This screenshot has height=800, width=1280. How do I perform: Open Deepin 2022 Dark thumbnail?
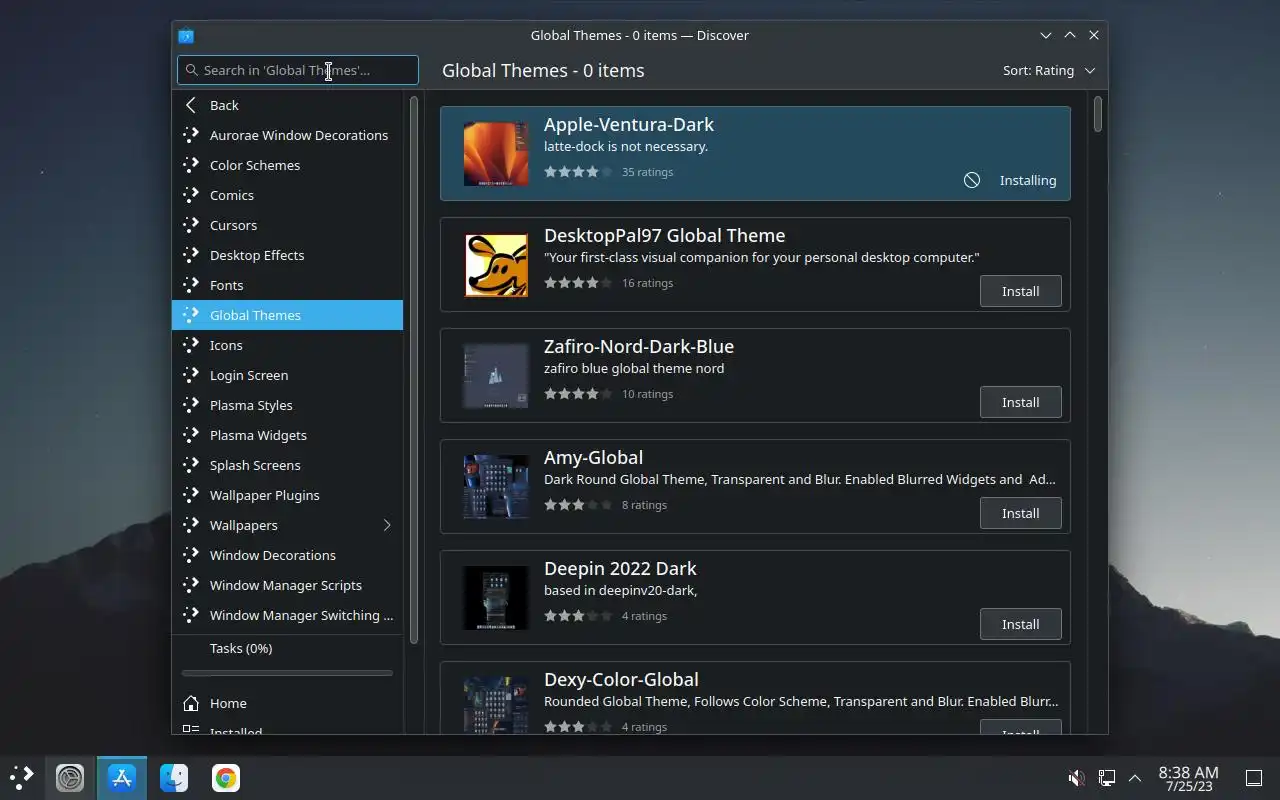coord(496,598)
